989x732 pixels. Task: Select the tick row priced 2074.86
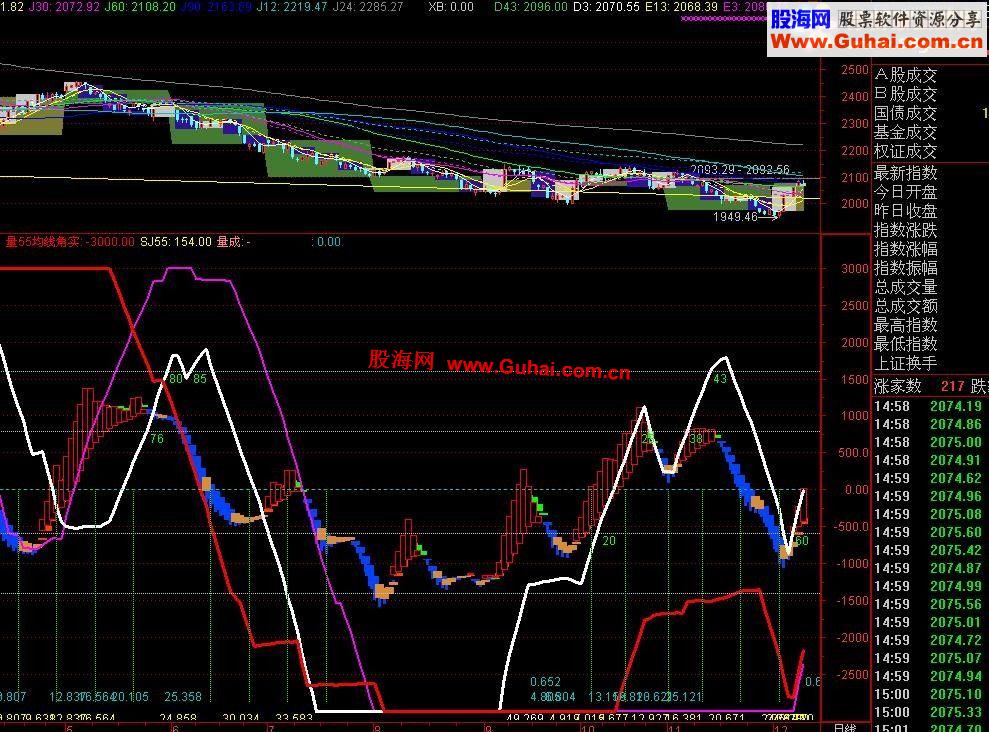tap(930, 424)
